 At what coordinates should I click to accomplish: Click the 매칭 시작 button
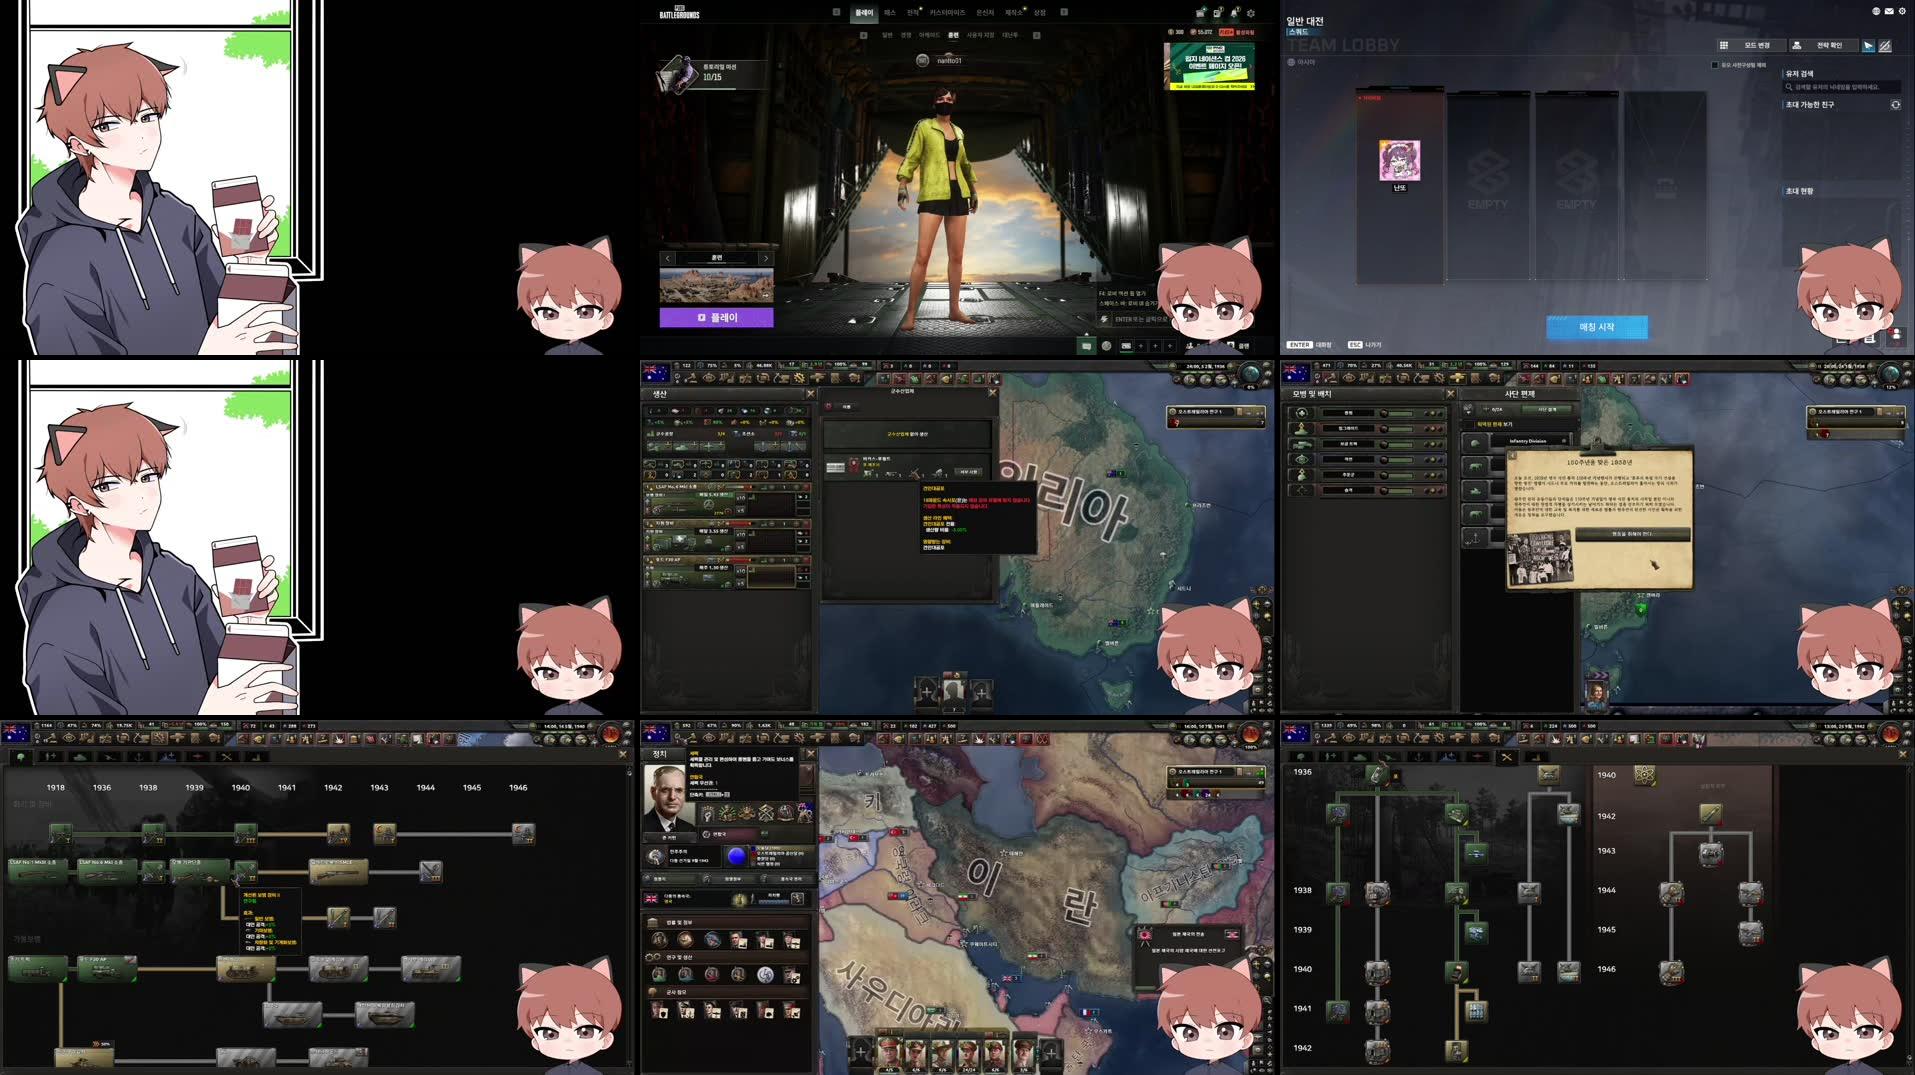[x=1596, y=327]
